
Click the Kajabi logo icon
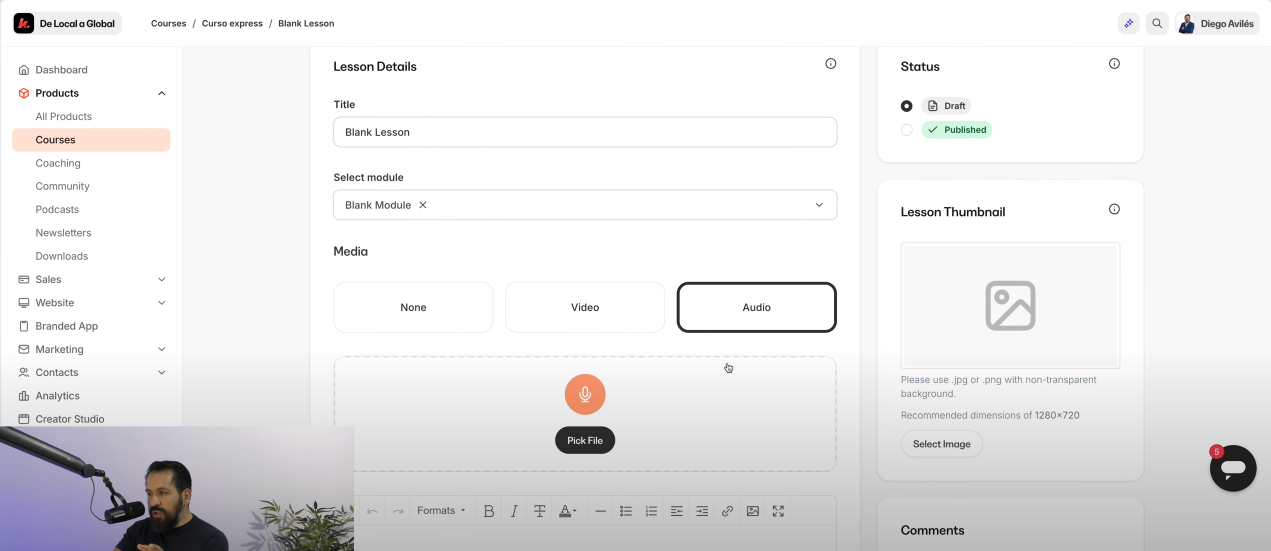tap(24, 23)
